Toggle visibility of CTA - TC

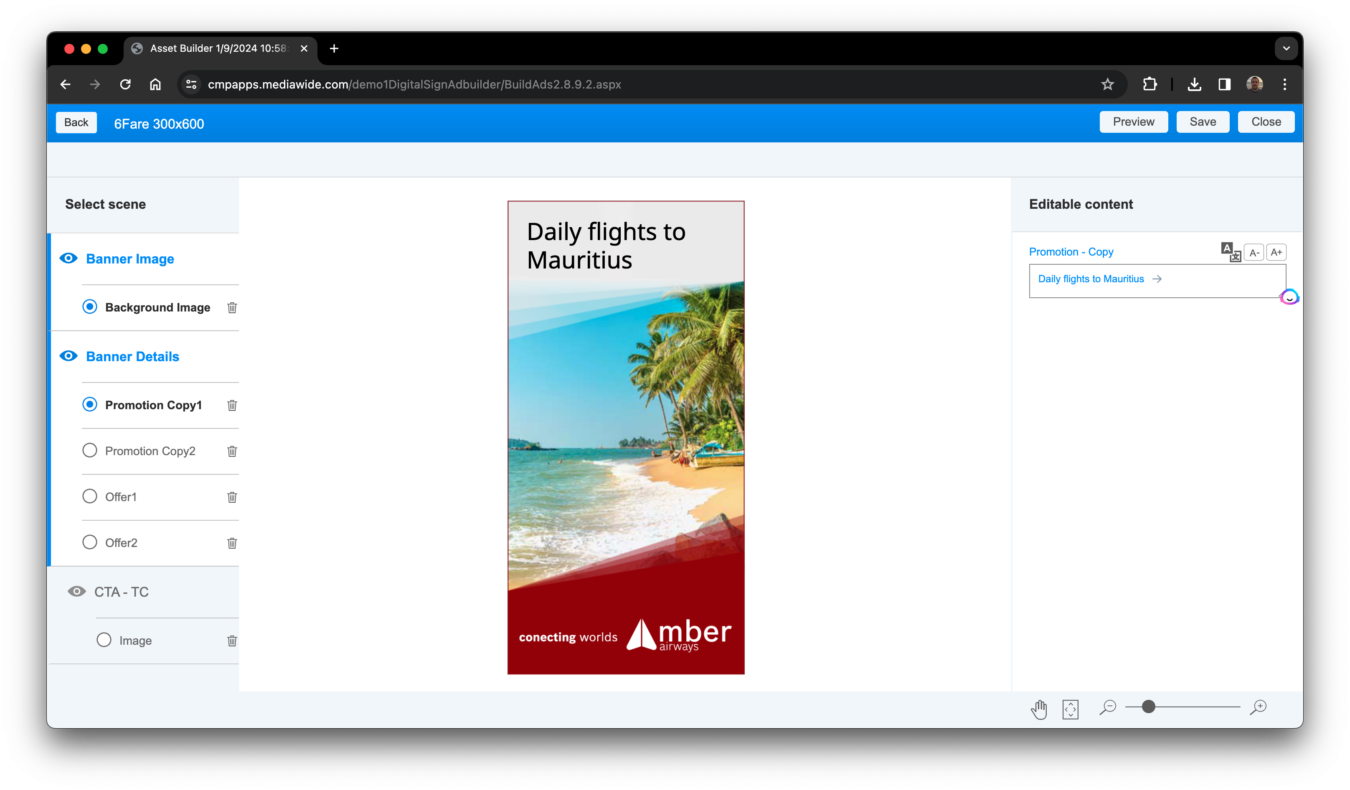(77, 591)
